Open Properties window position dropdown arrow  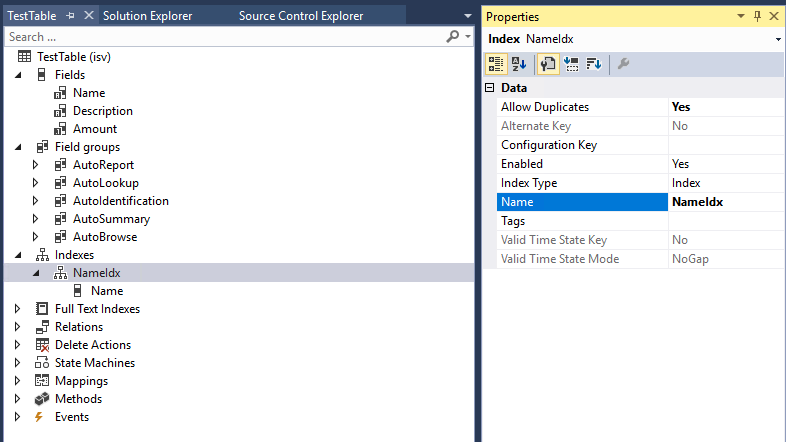[x=741, y=16]
